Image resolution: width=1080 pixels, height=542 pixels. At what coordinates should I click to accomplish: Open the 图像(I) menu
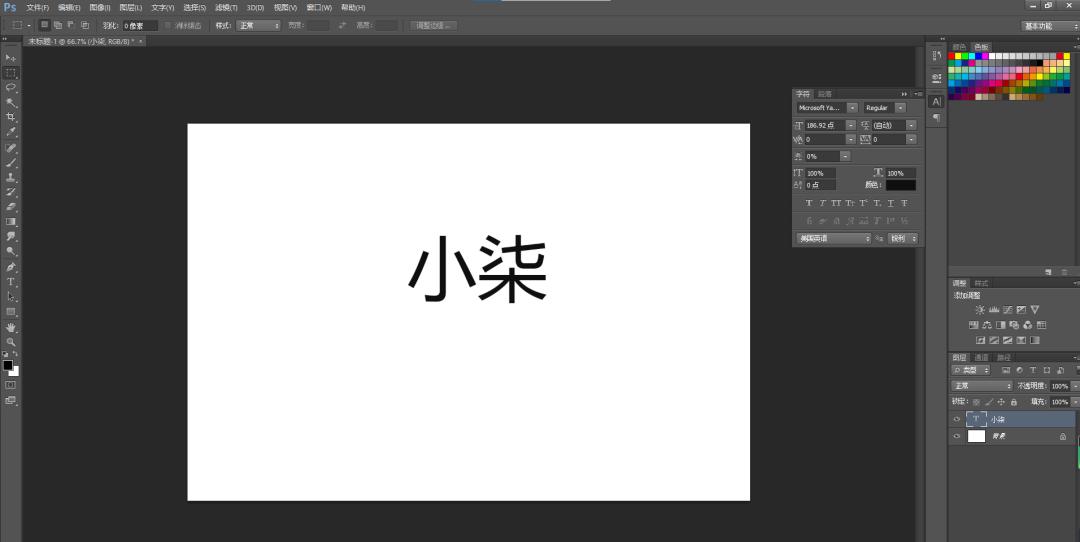[x=100, y=8]
